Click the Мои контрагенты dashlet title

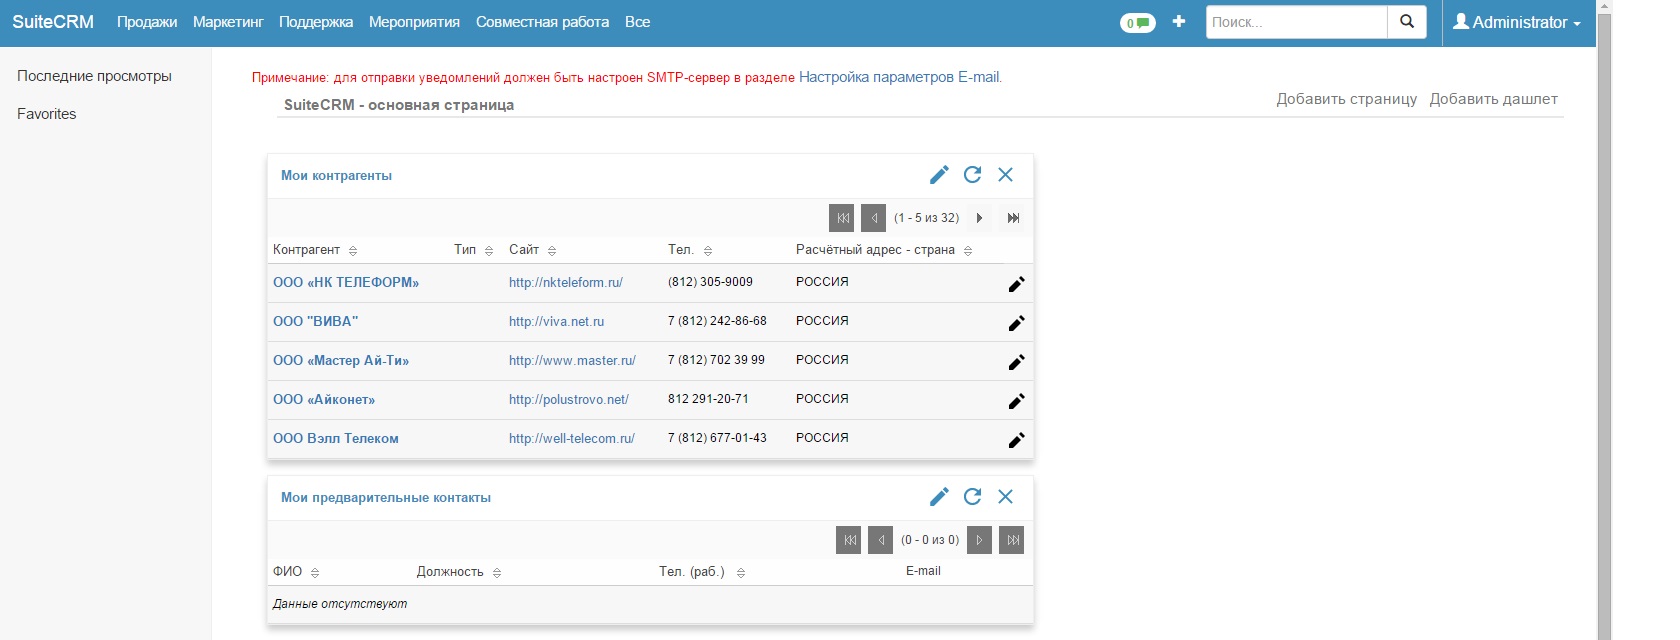tap(336, 175)
